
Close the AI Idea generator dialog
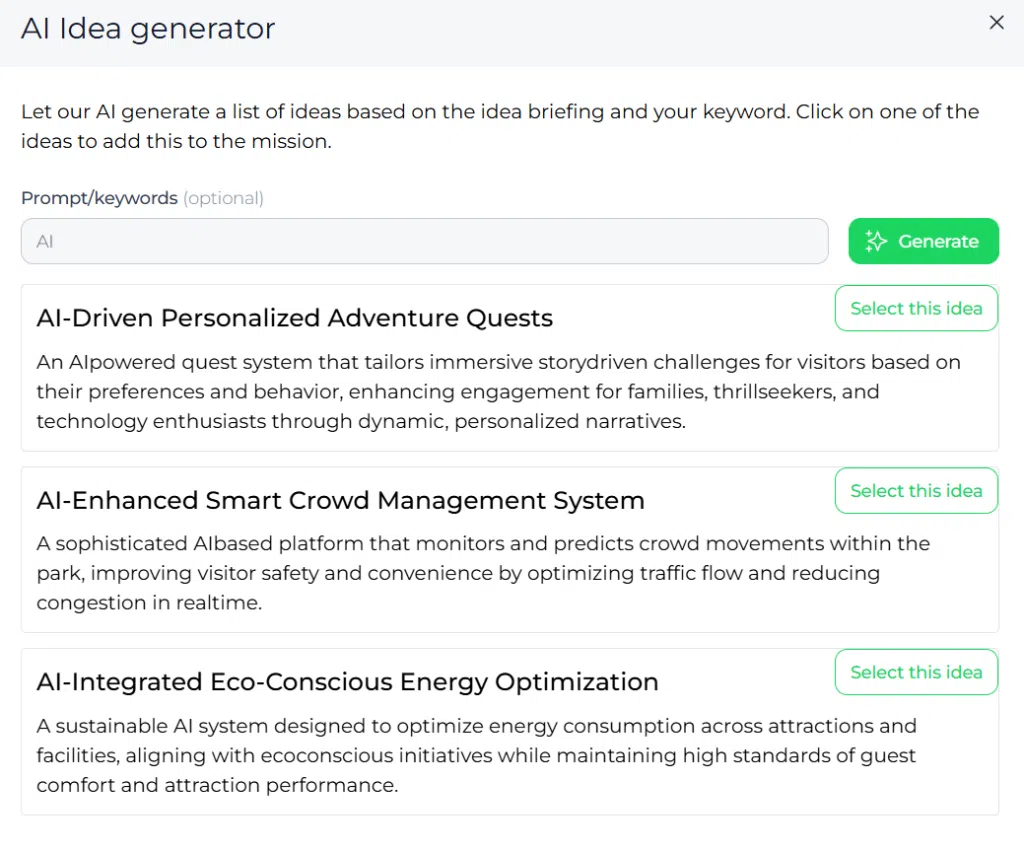[x=996, y=23]
